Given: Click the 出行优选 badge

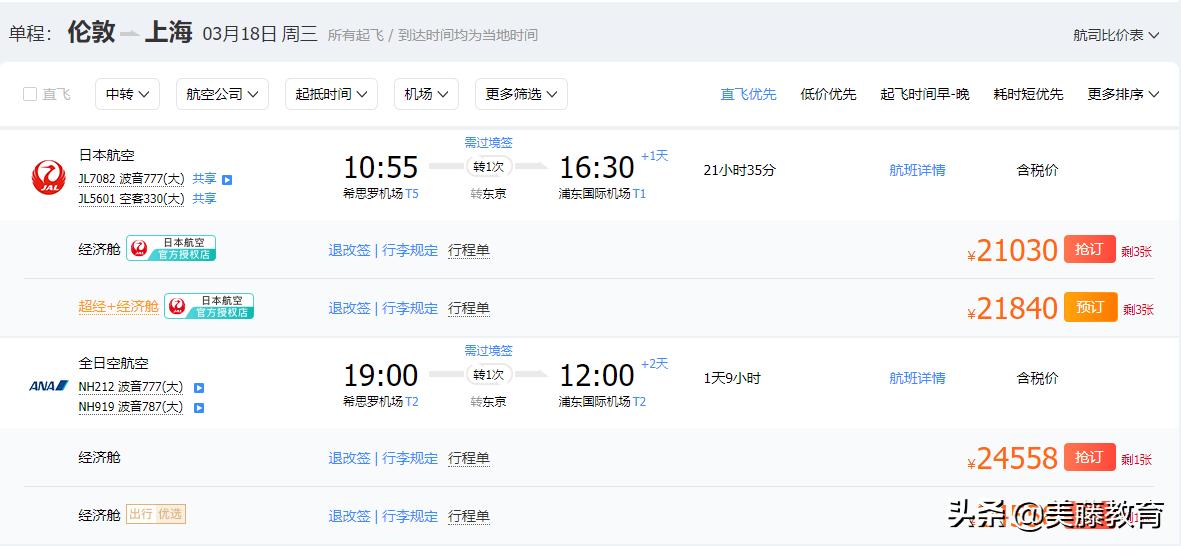Looking at the screenshot, I should pyautogui.click(x=156, y=514).
